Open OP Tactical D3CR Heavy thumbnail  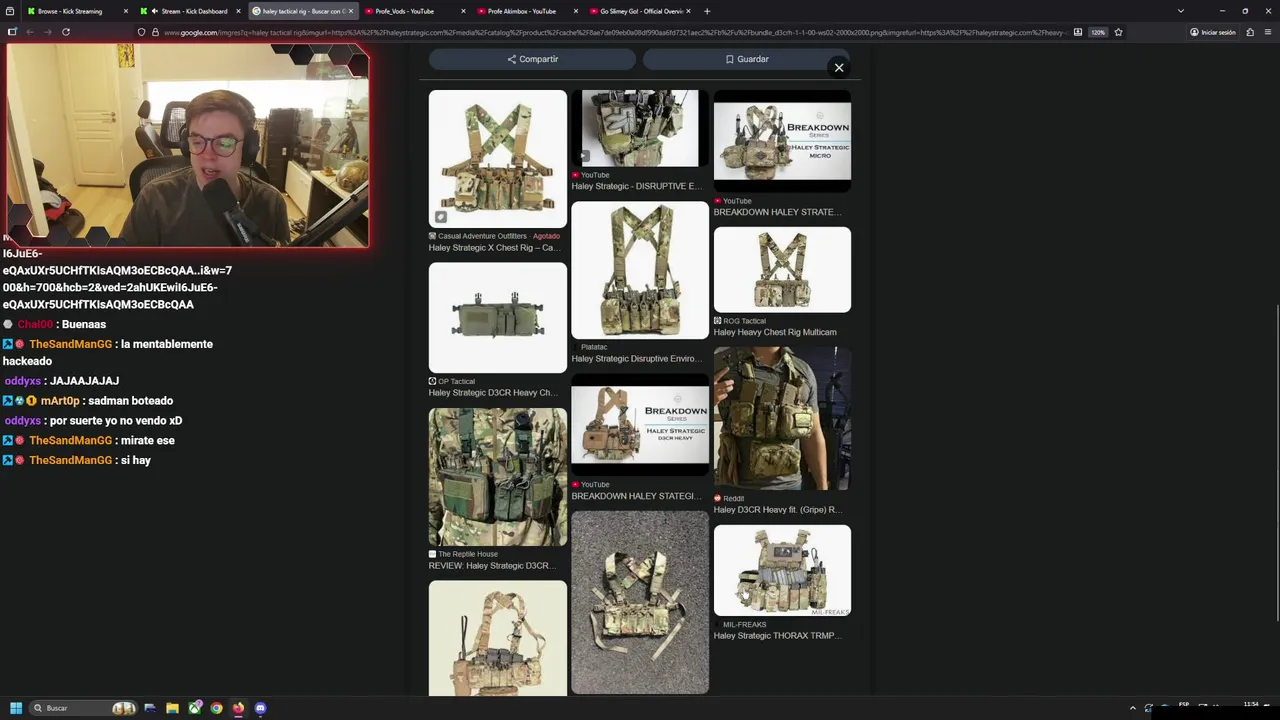pyautogui.click(x=497, y=317)
